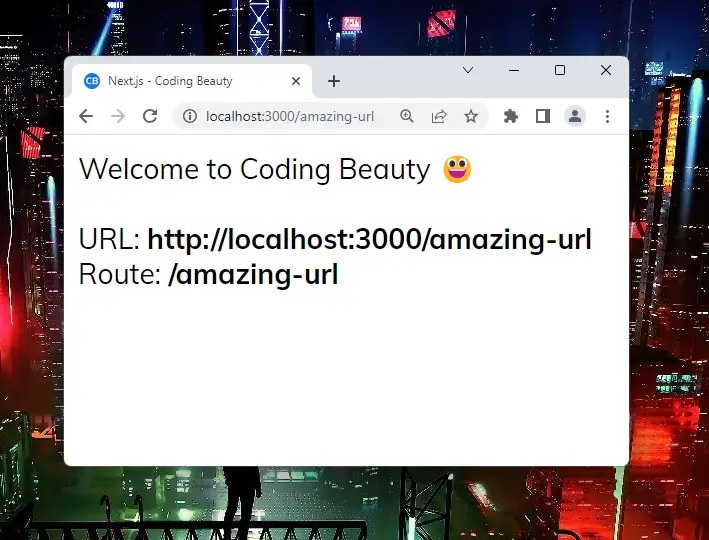
Task: Click the bold /amazing-url route text
Action: [253, 274]
